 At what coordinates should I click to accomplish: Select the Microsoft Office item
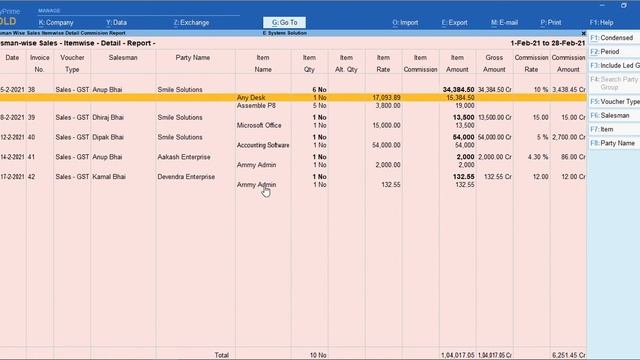259,125
